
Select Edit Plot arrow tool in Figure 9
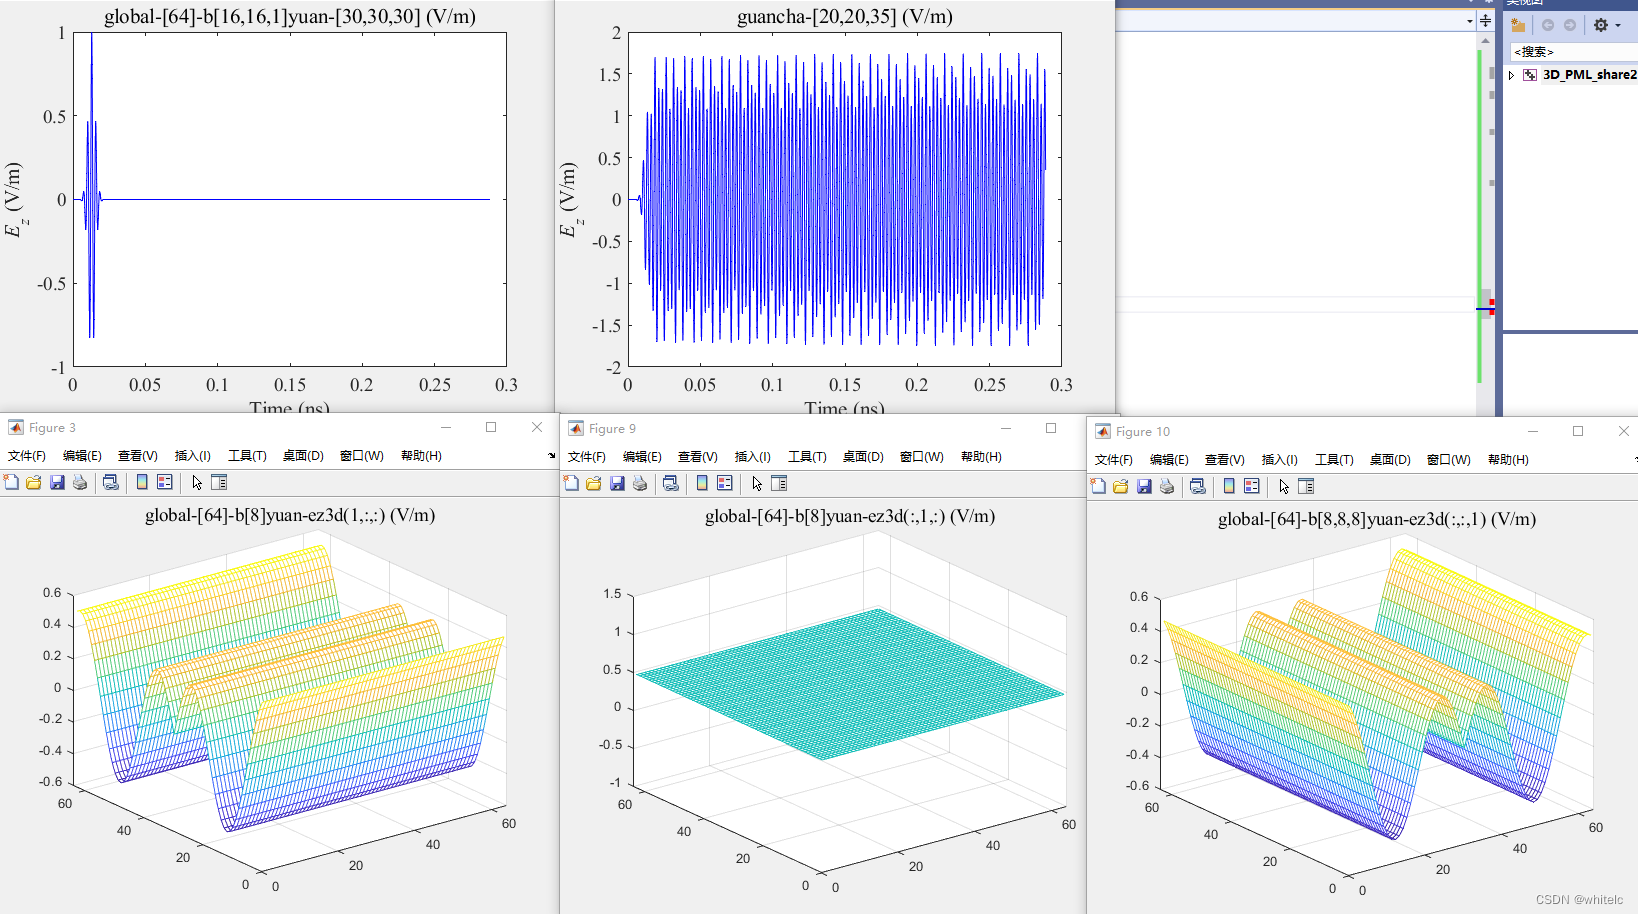point(757,483)
